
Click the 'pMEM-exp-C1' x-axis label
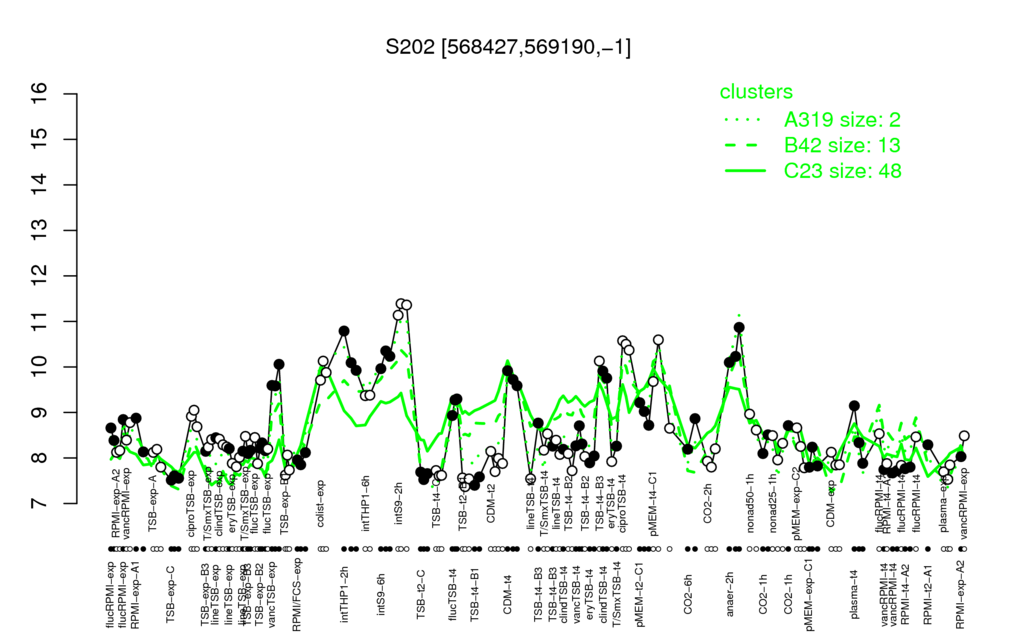coord(810,594)
